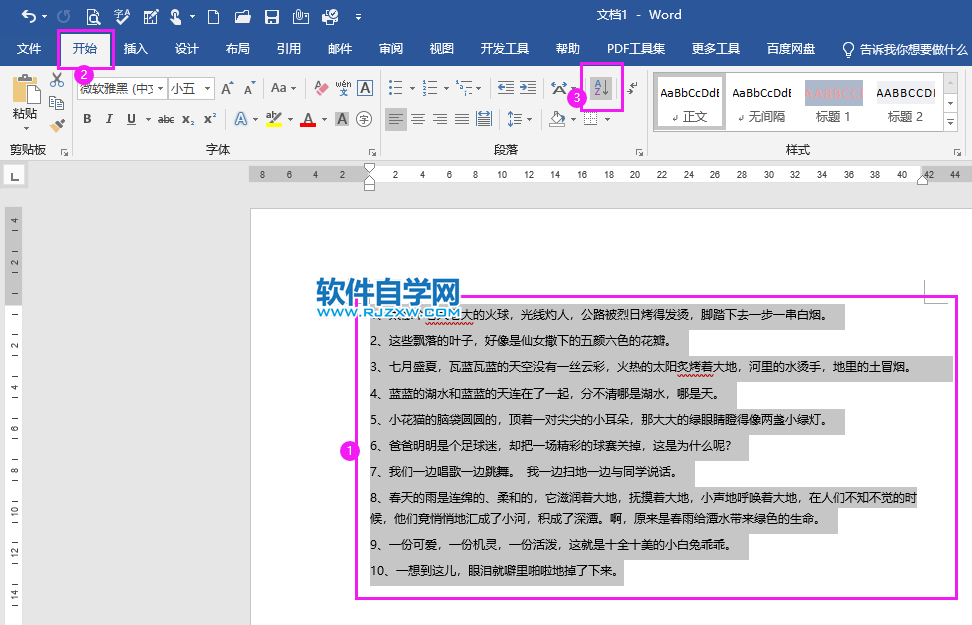Toggle Italic formatting
Screen dimensions: 972x625
(x=109, y=118)
